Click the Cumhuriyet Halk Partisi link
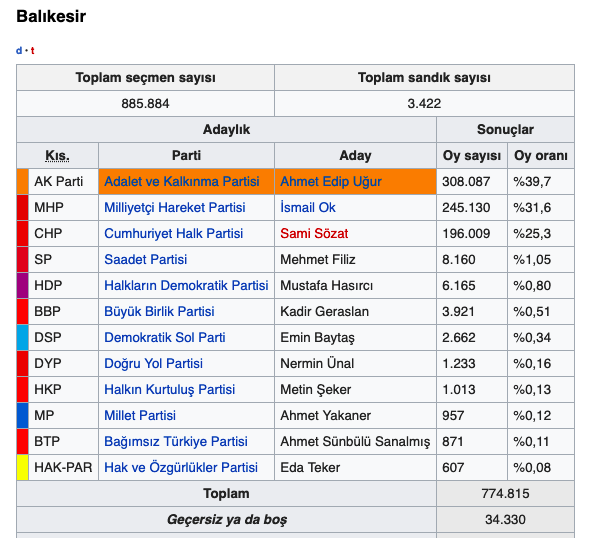 pyautogui.click(x=173, y=233)
